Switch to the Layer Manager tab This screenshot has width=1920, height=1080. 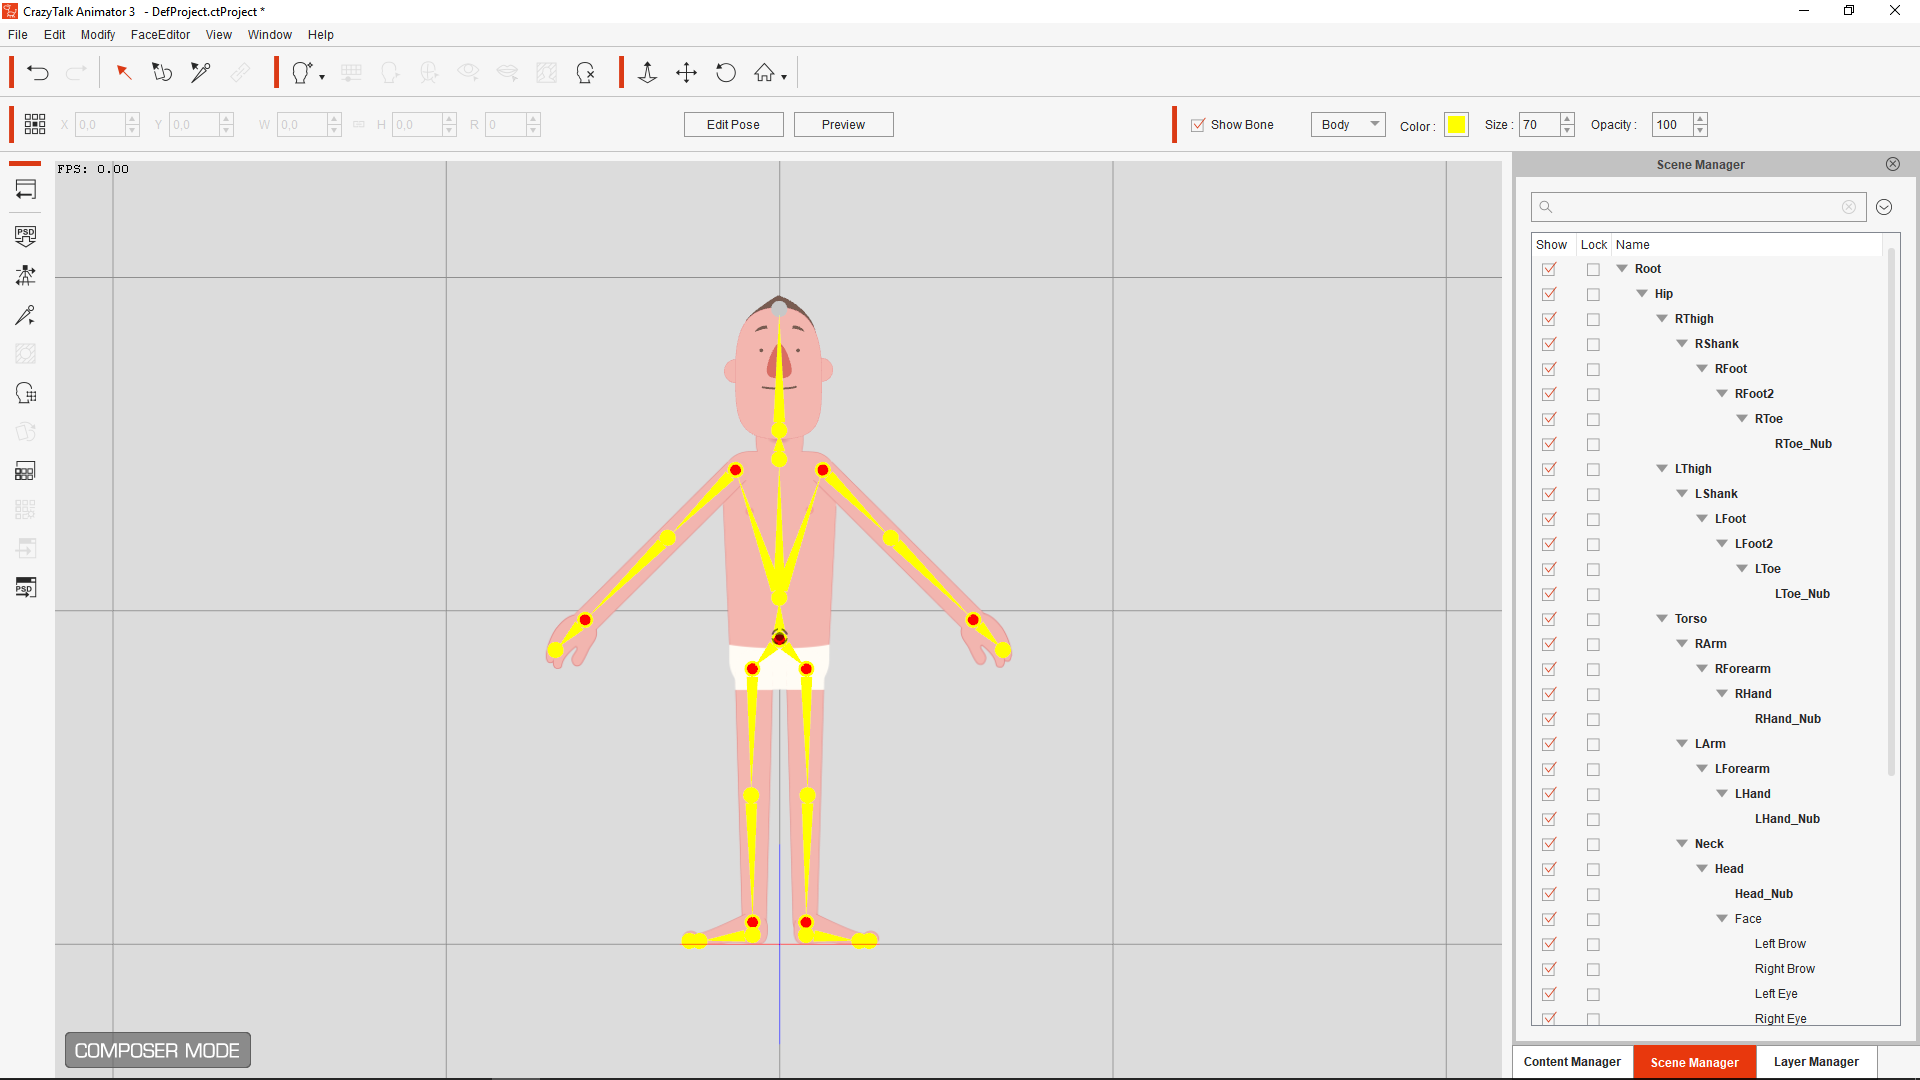point(1816,1062)
